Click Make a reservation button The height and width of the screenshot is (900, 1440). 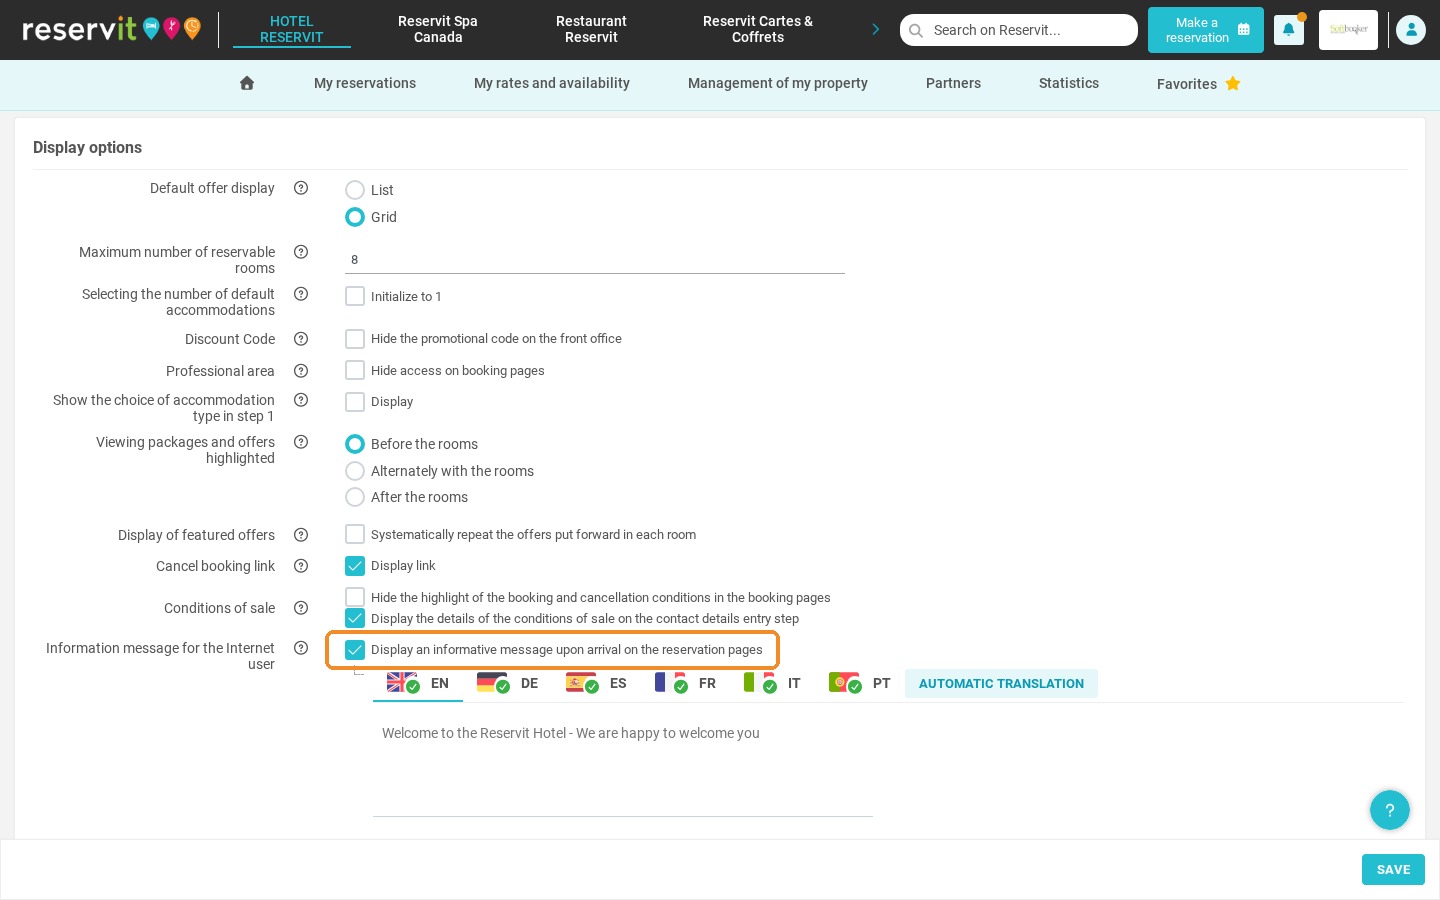coord(1206,30)
